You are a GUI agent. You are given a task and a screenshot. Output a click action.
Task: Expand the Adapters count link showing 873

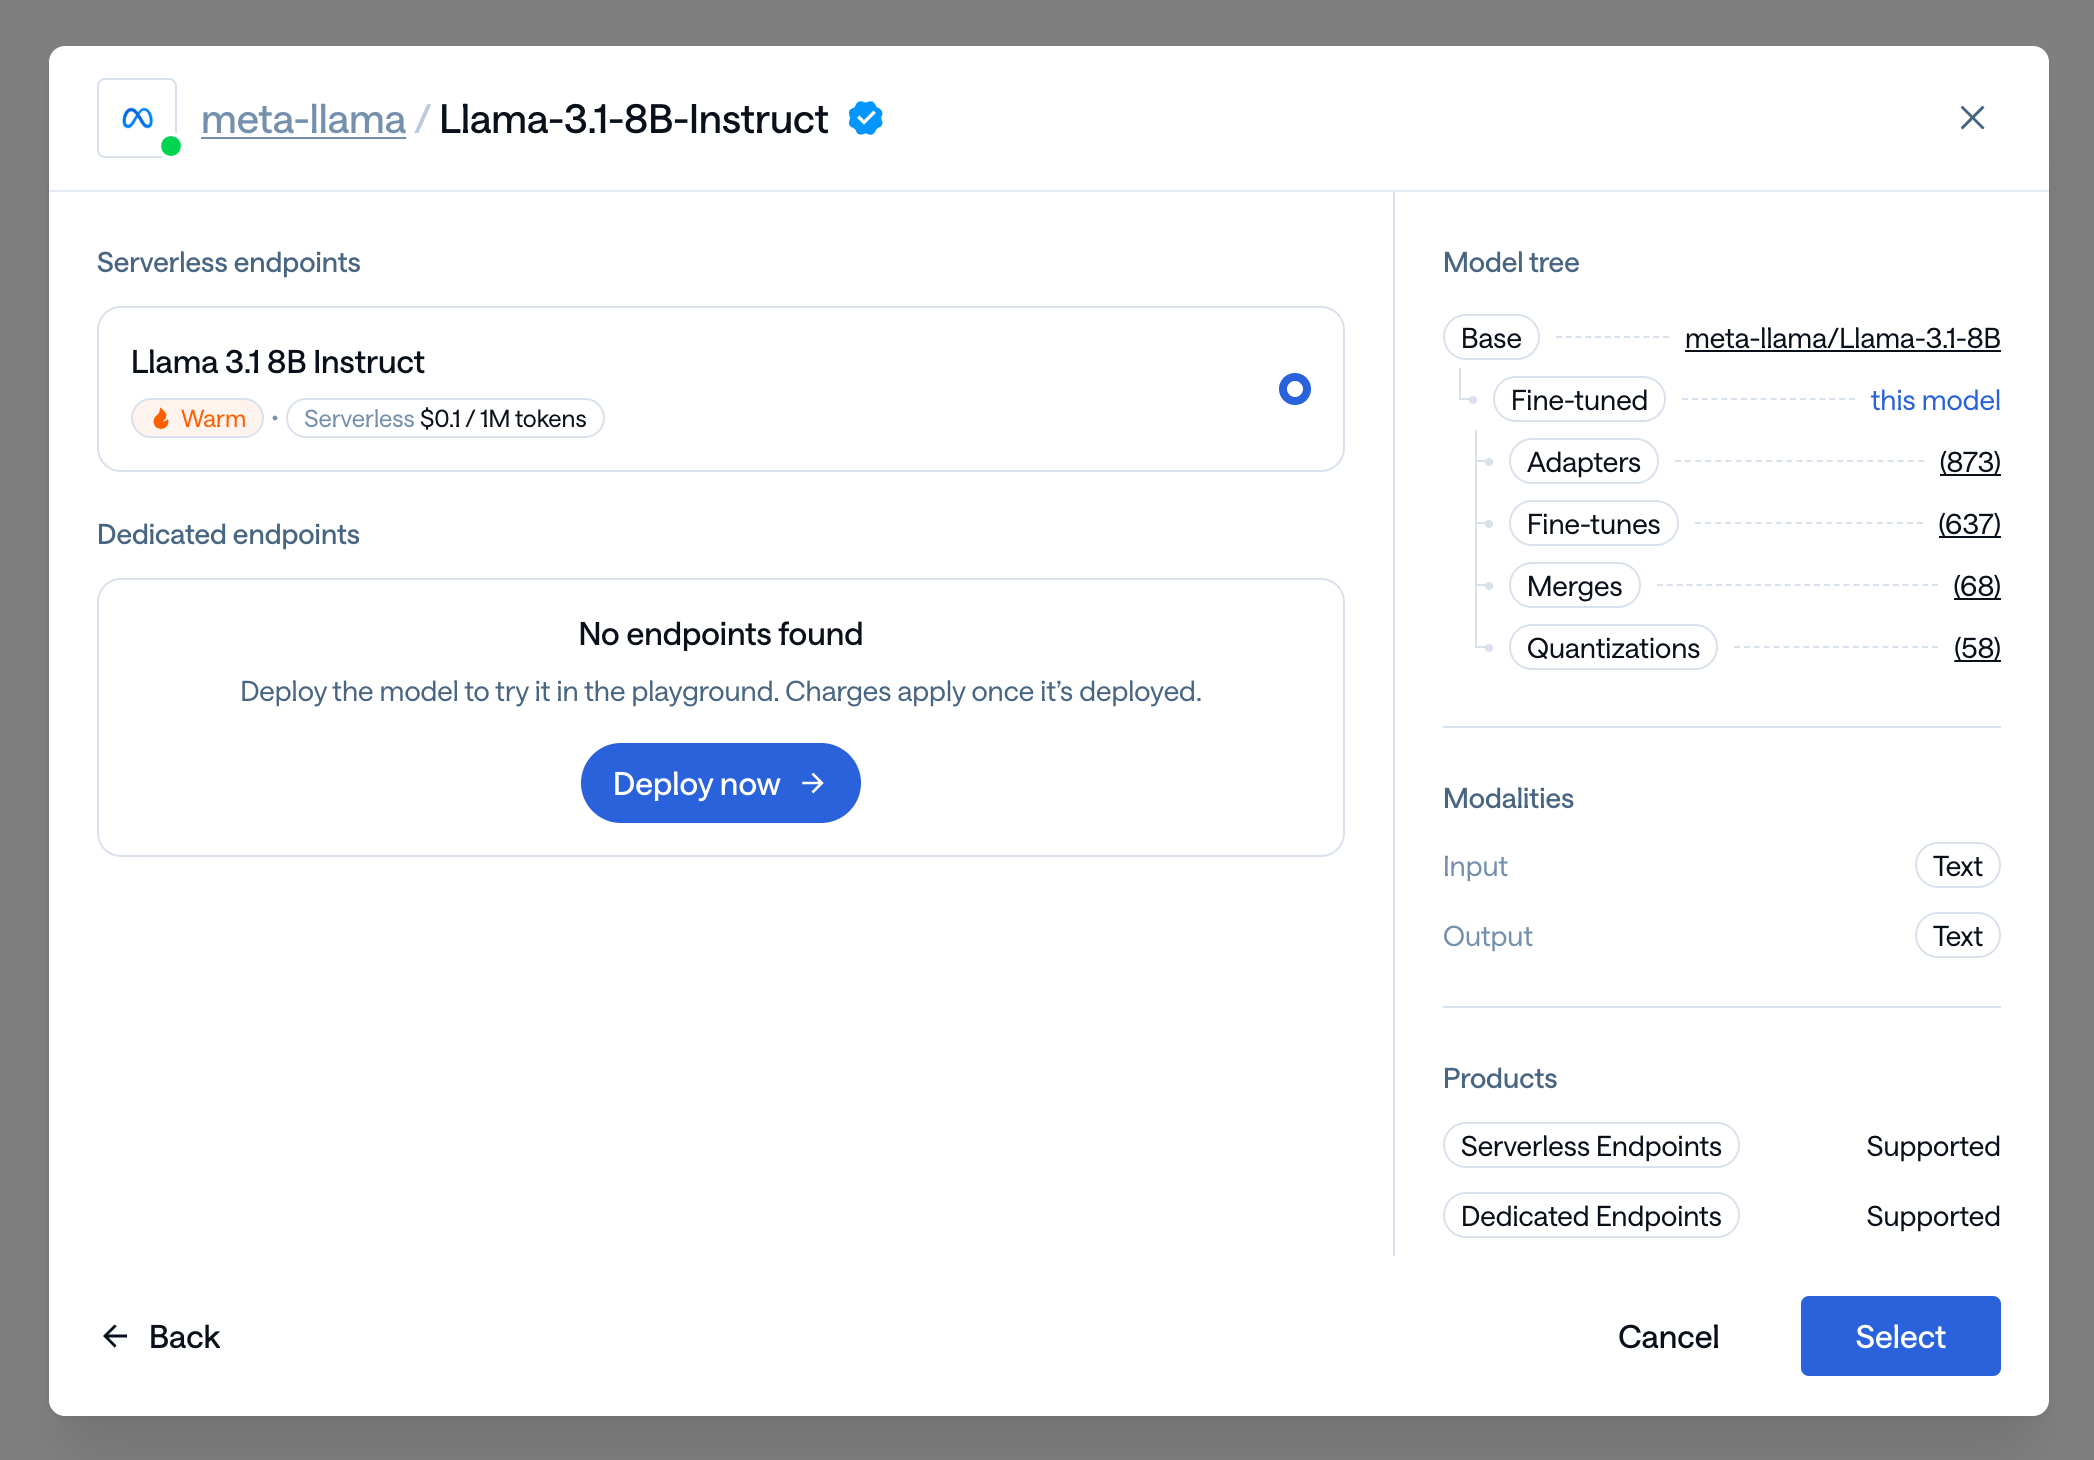click(1970, 462)
